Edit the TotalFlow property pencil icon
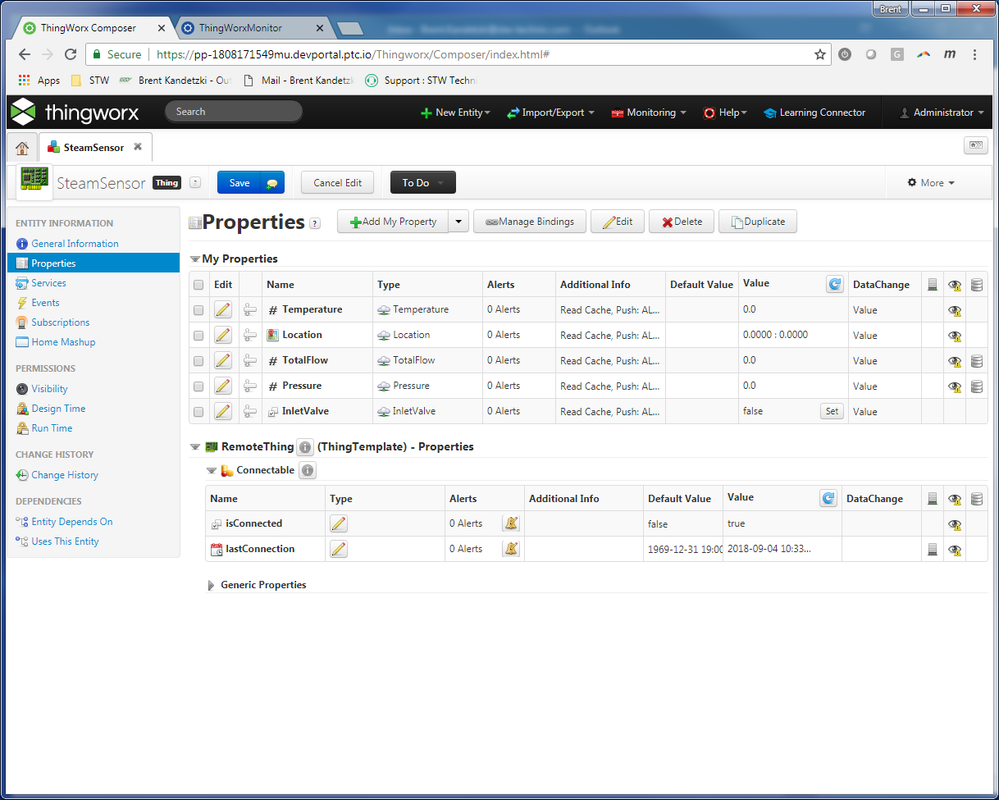The height and width of the screenshot is (800, 999). tap(222, 361)
